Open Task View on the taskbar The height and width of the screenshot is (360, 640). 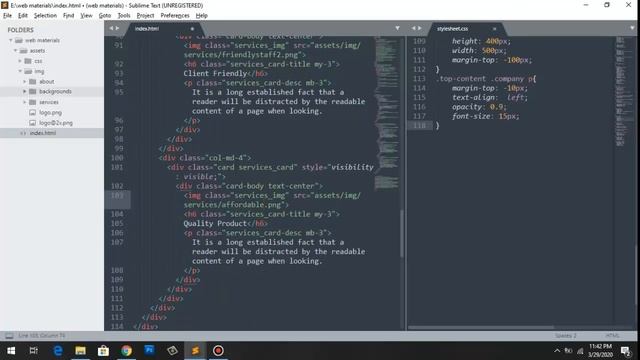coord(34,351)
